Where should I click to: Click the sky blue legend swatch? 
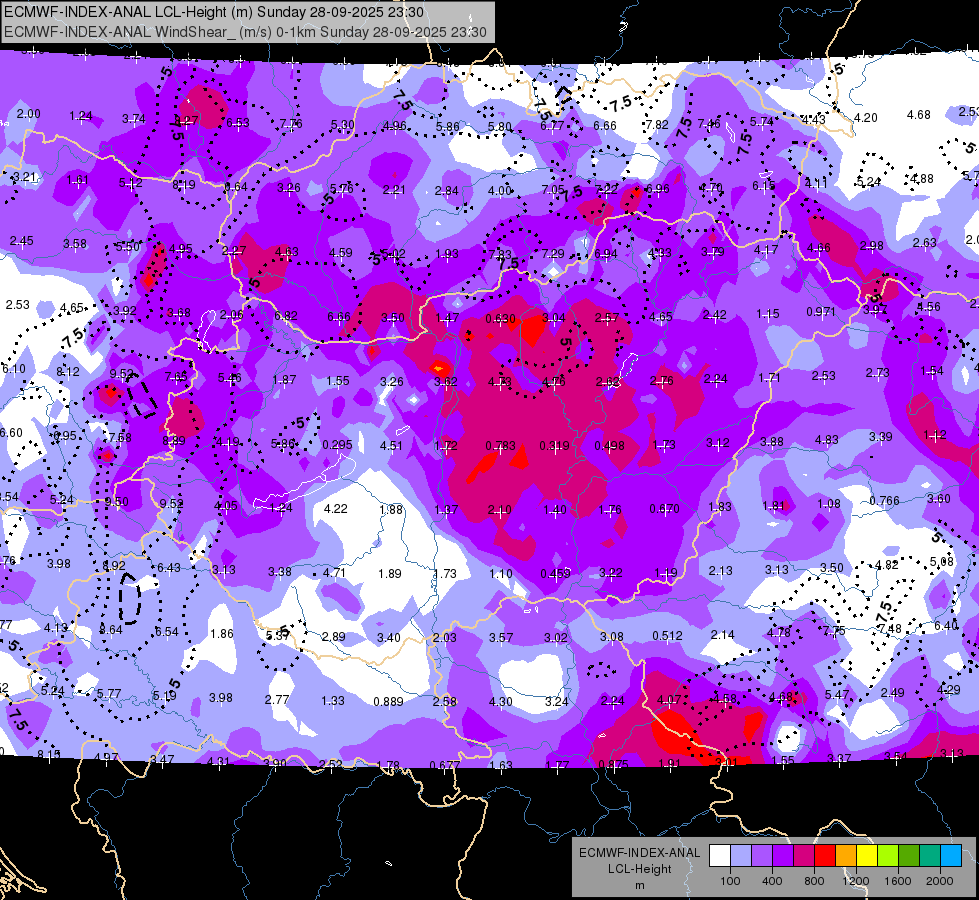(950, 856)
